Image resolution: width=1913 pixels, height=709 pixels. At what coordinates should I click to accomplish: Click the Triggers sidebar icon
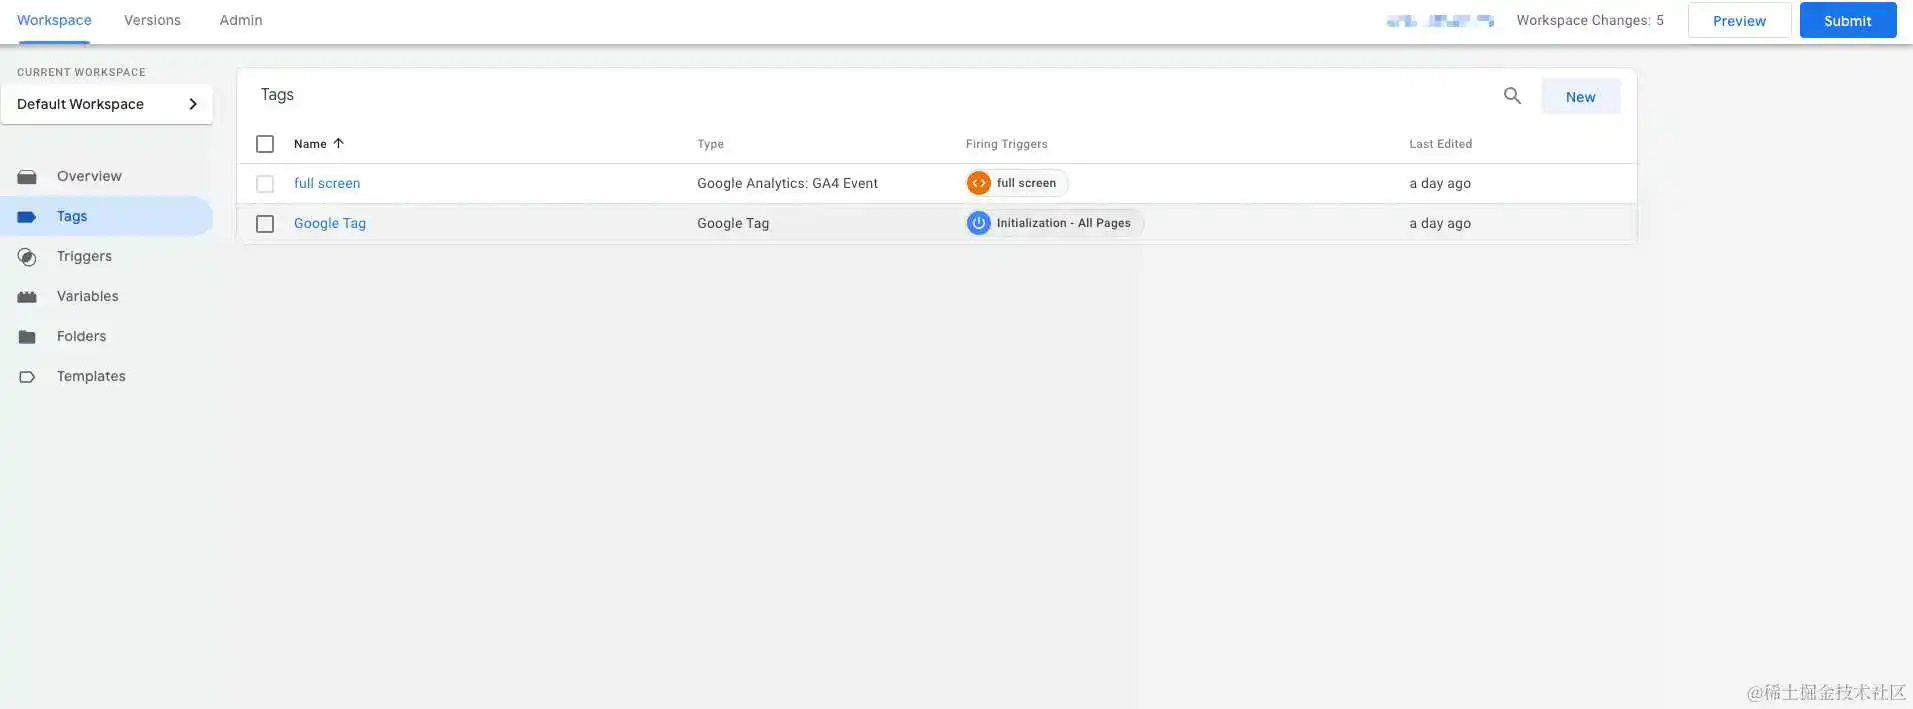27,257
